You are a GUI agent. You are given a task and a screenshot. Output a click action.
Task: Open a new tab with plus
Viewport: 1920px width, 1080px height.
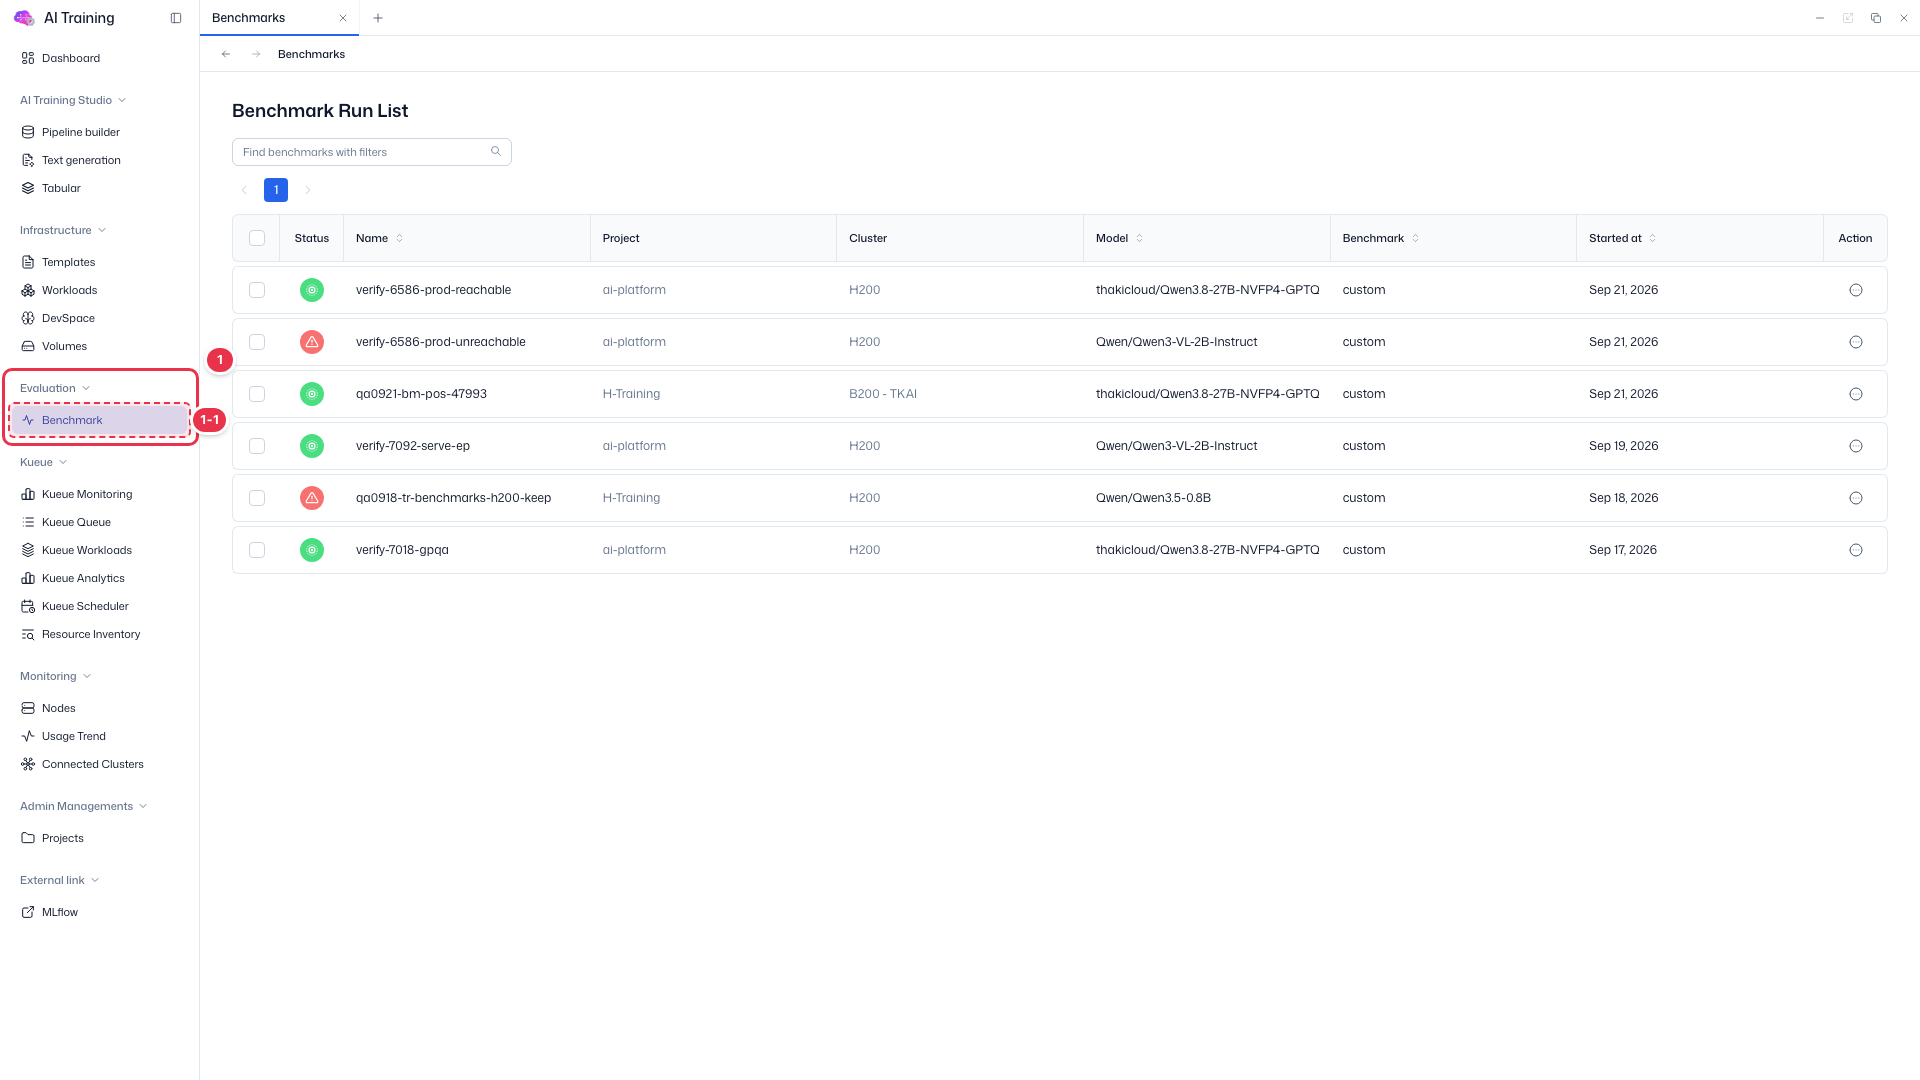point(378,18)
